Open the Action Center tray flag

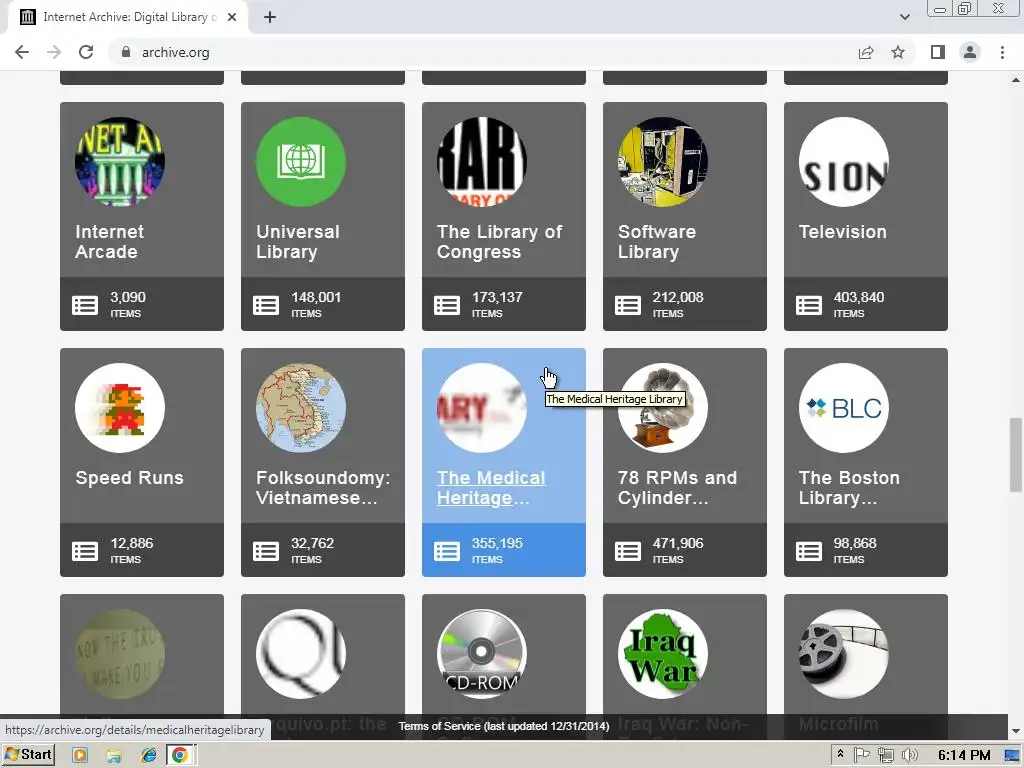point(861,756)
